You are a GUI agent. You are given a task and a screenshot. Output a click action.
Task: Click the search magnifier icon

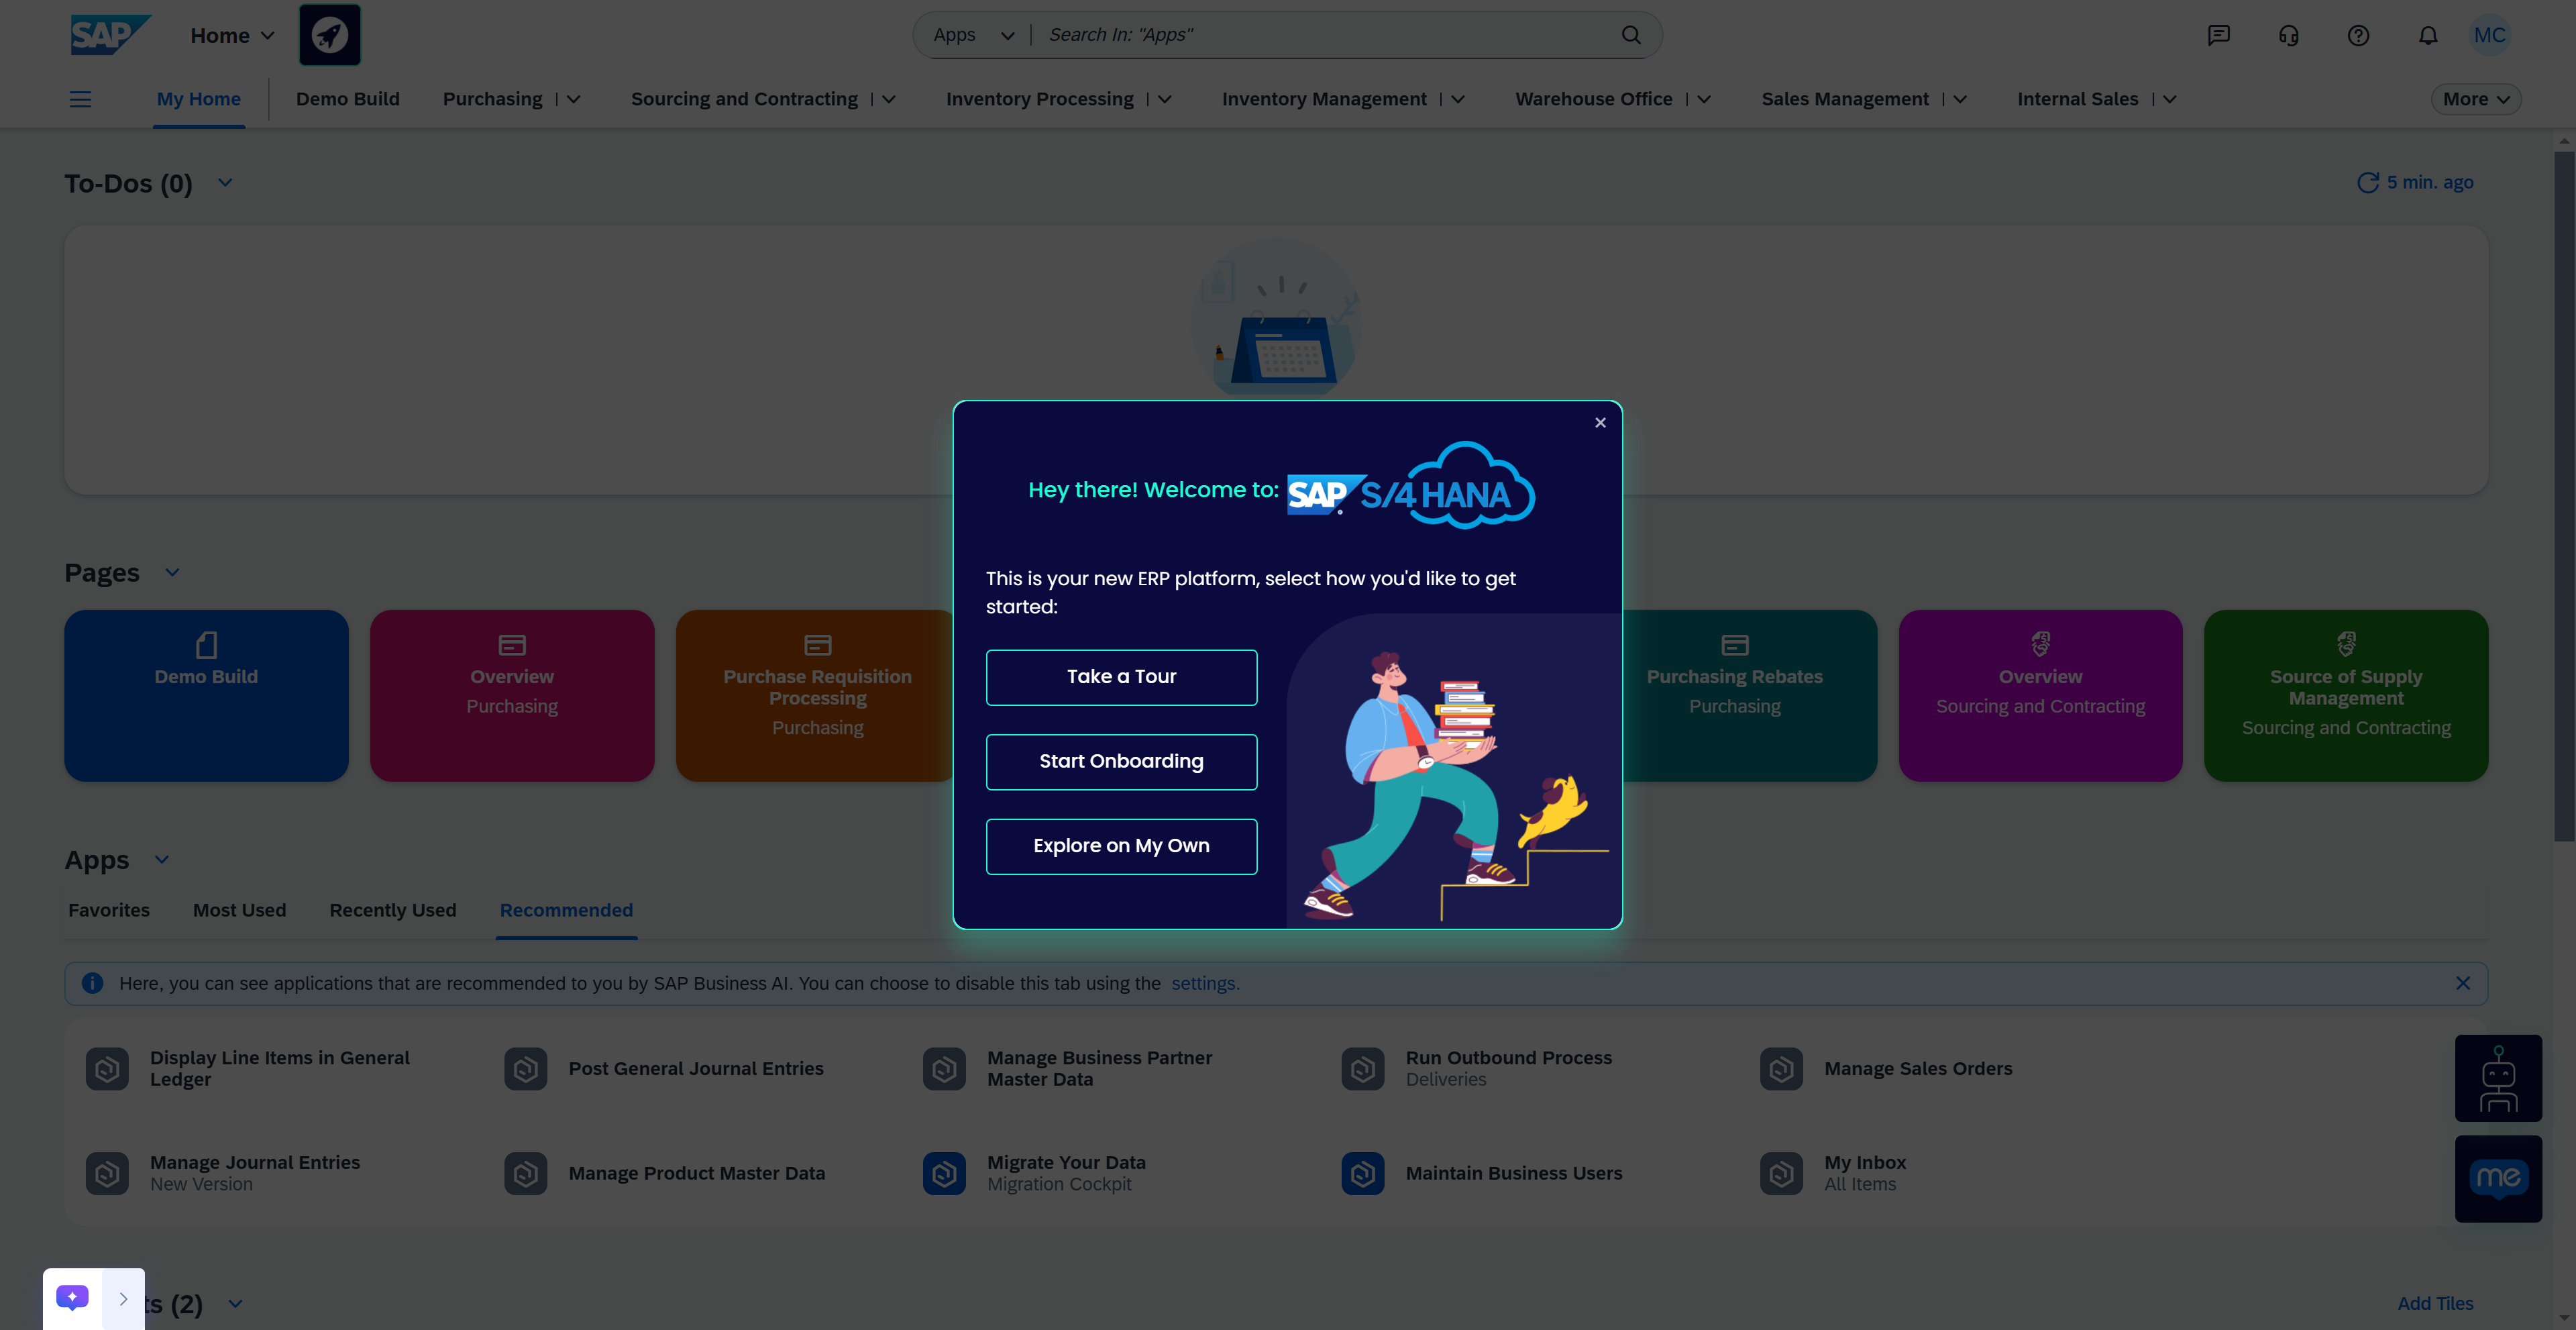point(1631,35)
